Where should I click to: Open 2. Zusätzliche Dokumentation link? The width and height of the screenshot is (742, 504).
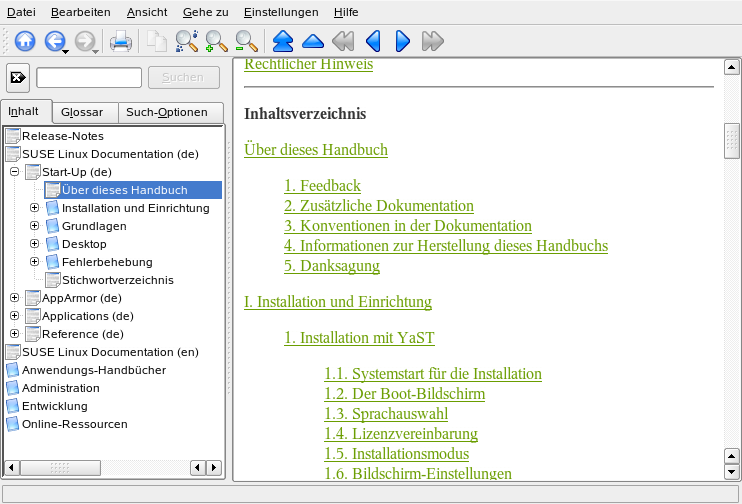(x=379, y=206)
